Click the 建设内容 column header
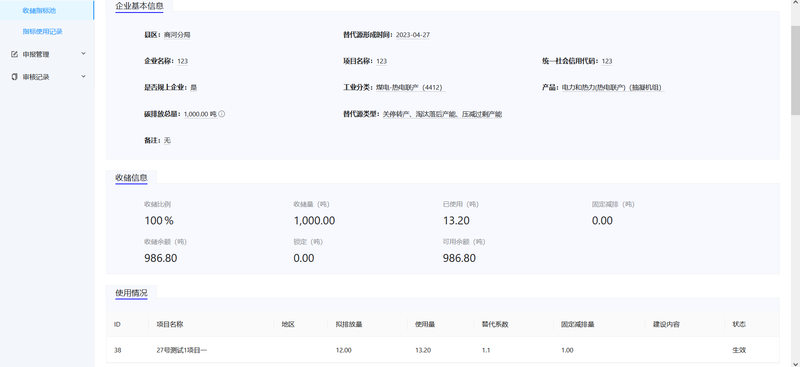800x367 pixels. (x=666, y=325)
